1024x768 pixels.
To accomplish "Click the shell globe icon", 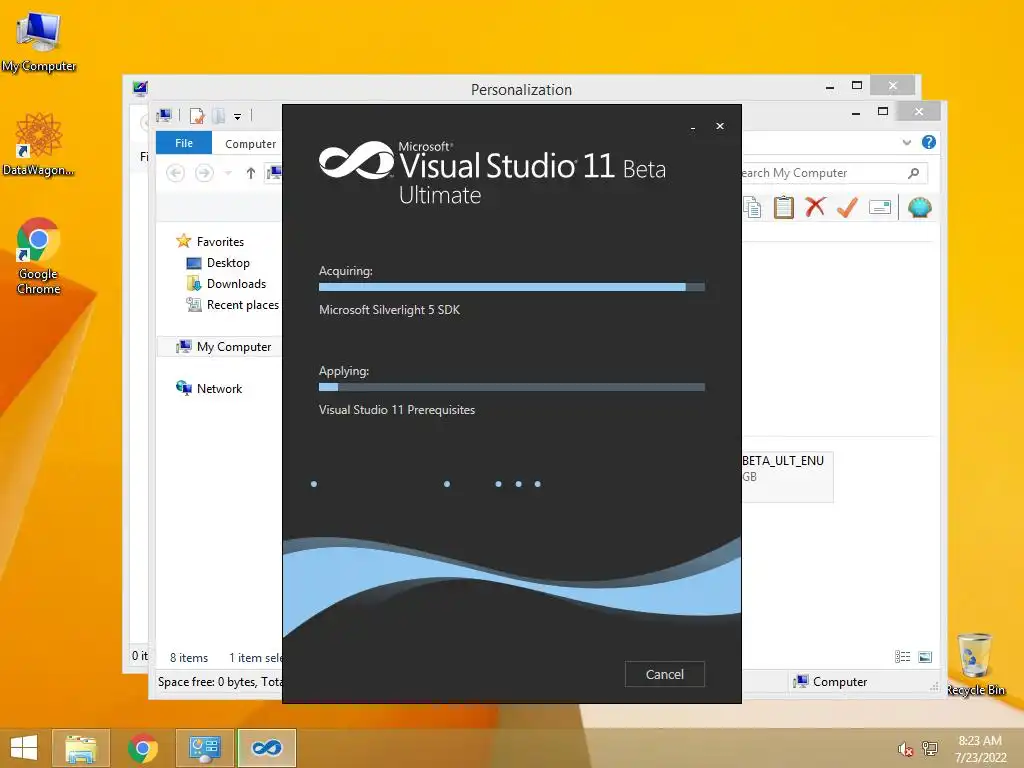I will [920, 208].
